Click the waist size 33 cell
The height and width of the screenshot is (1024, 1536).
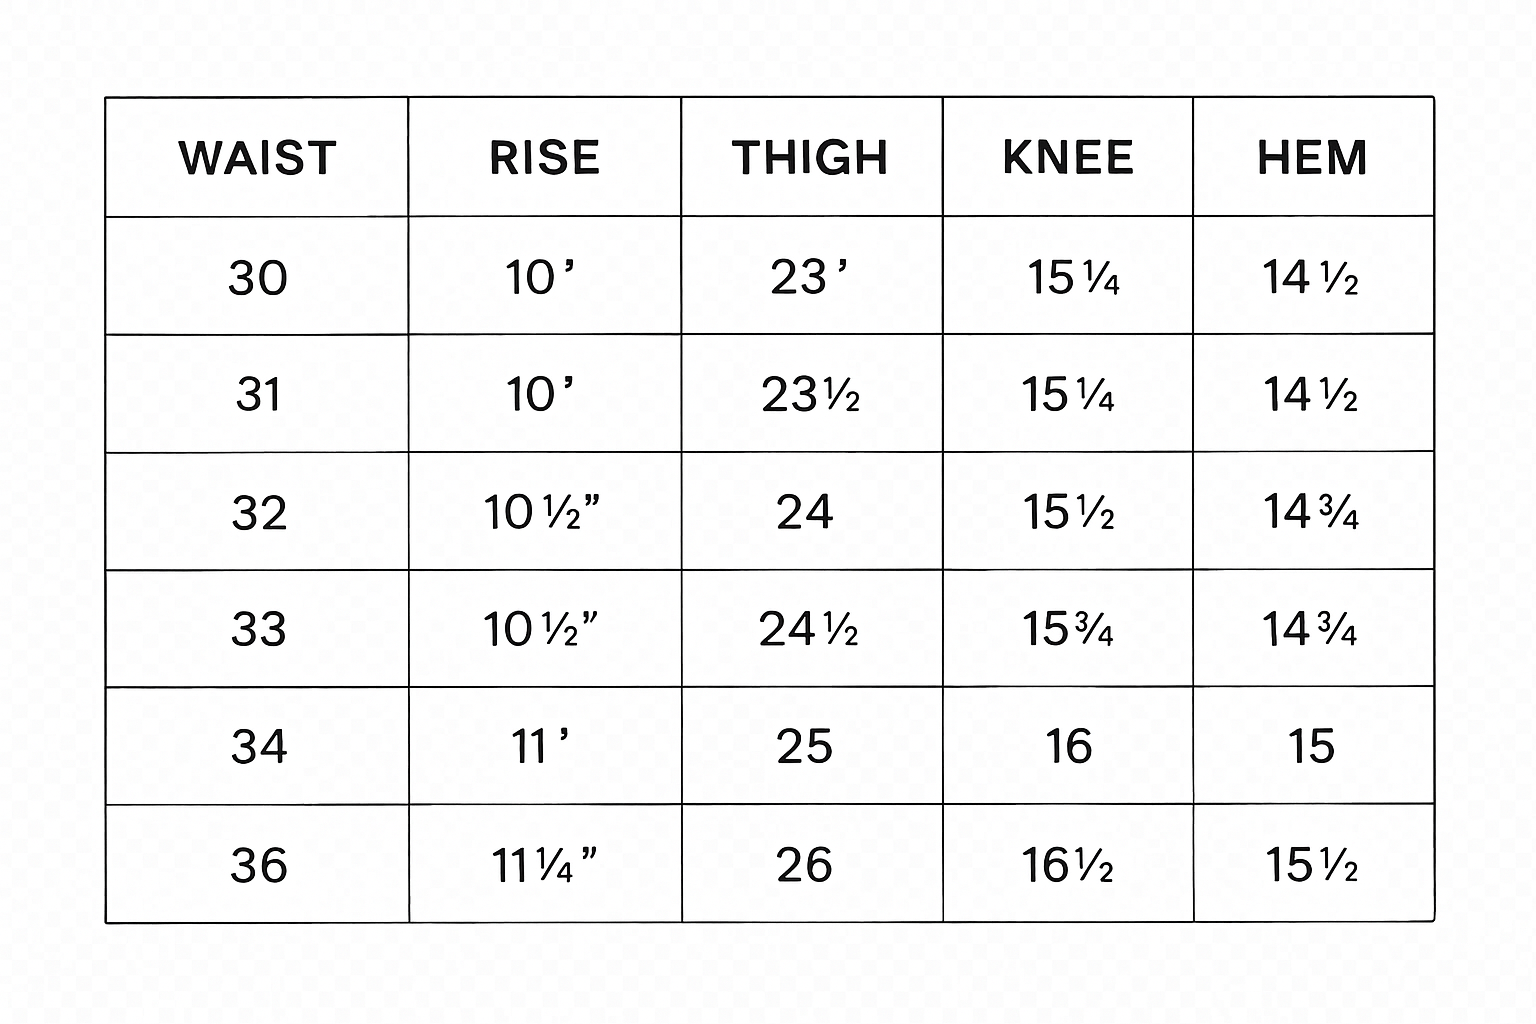point(259,629)
